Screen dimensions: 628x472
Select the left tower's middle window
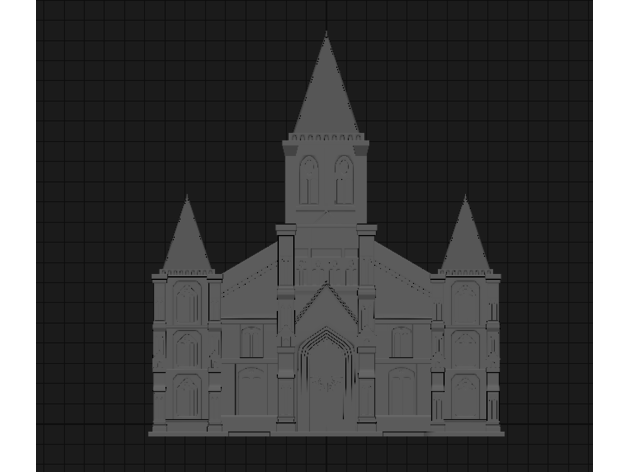coord(187,348)
